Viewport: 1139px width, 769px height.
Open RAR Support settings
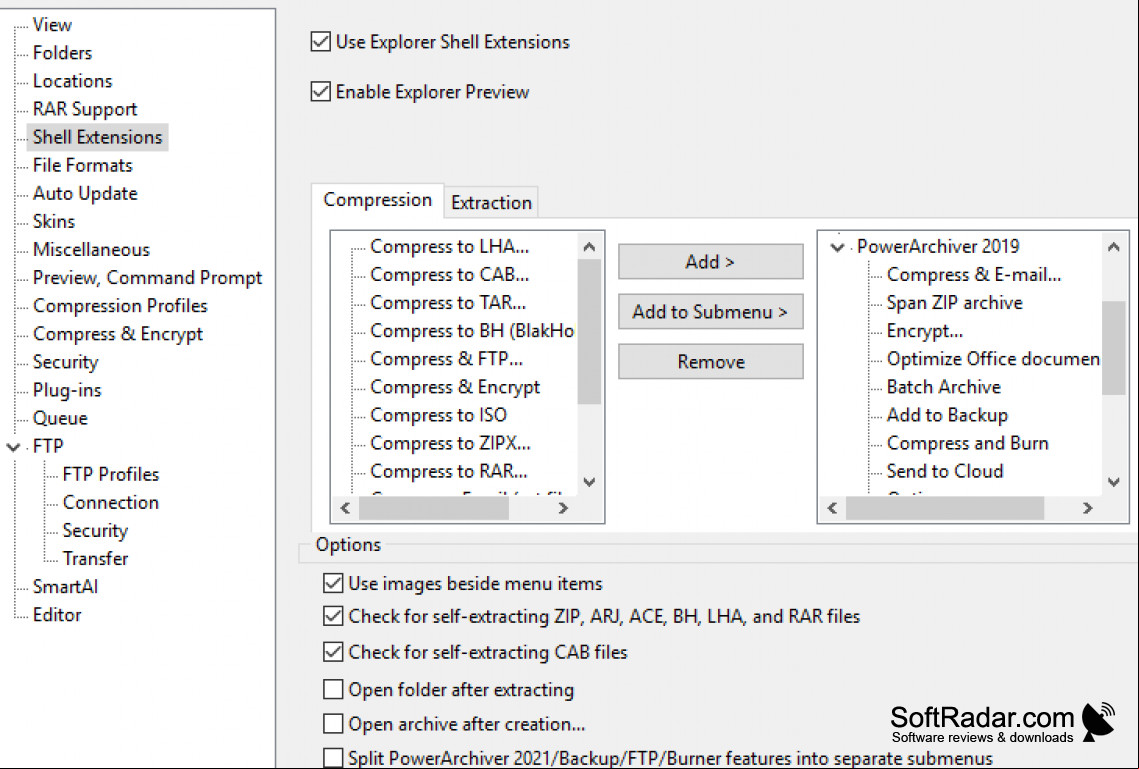(85, 109)
